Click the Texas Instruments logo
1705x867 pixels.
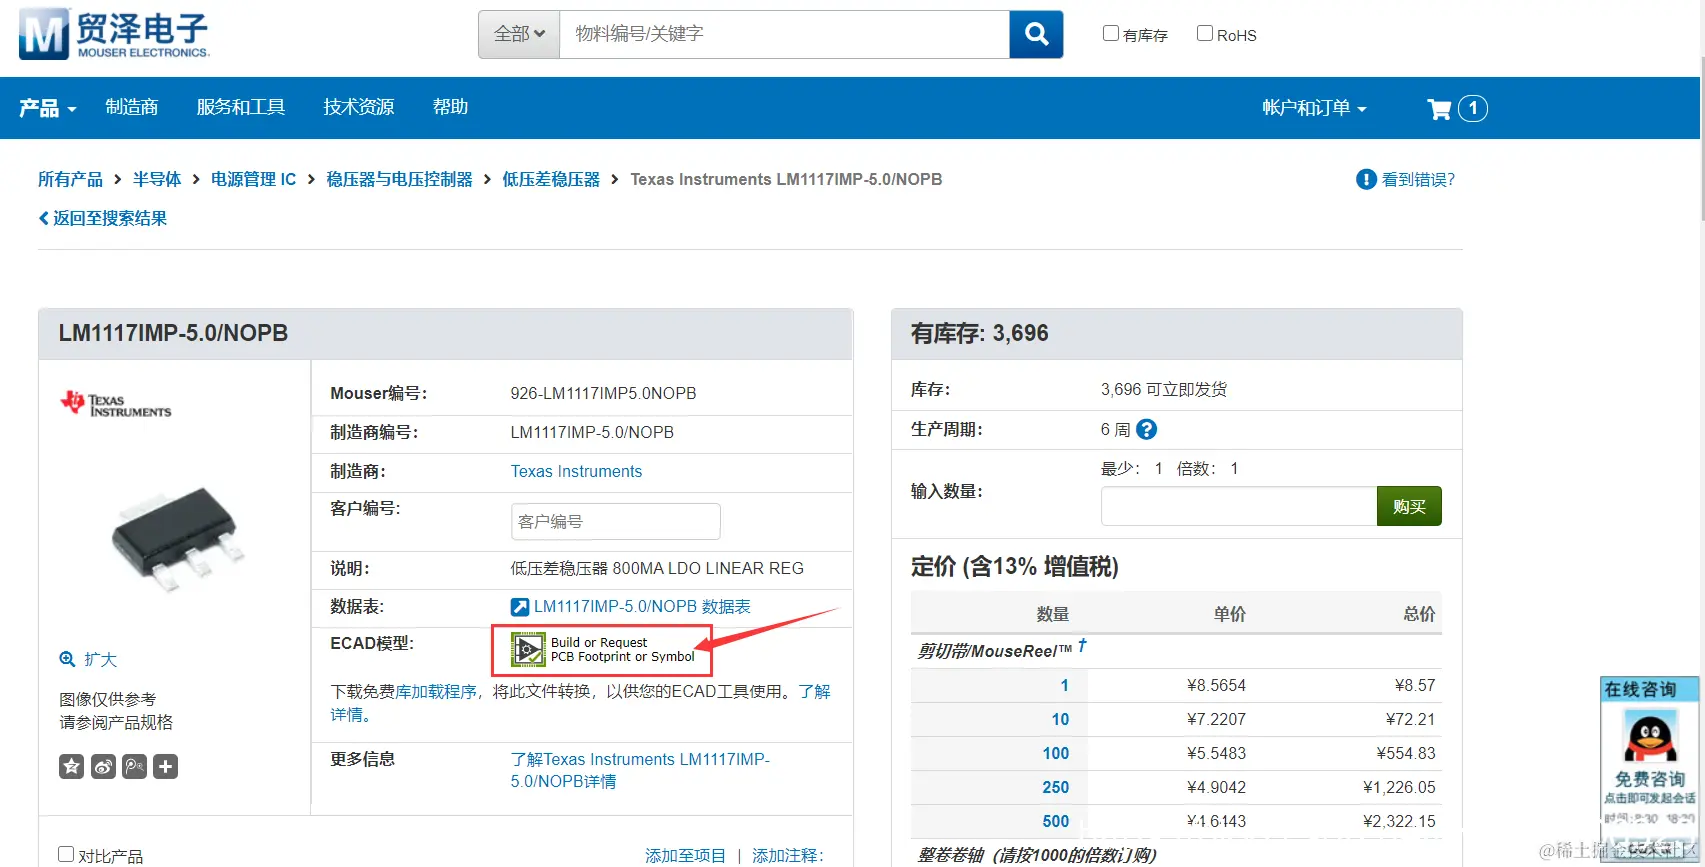(x=116, y=404)
